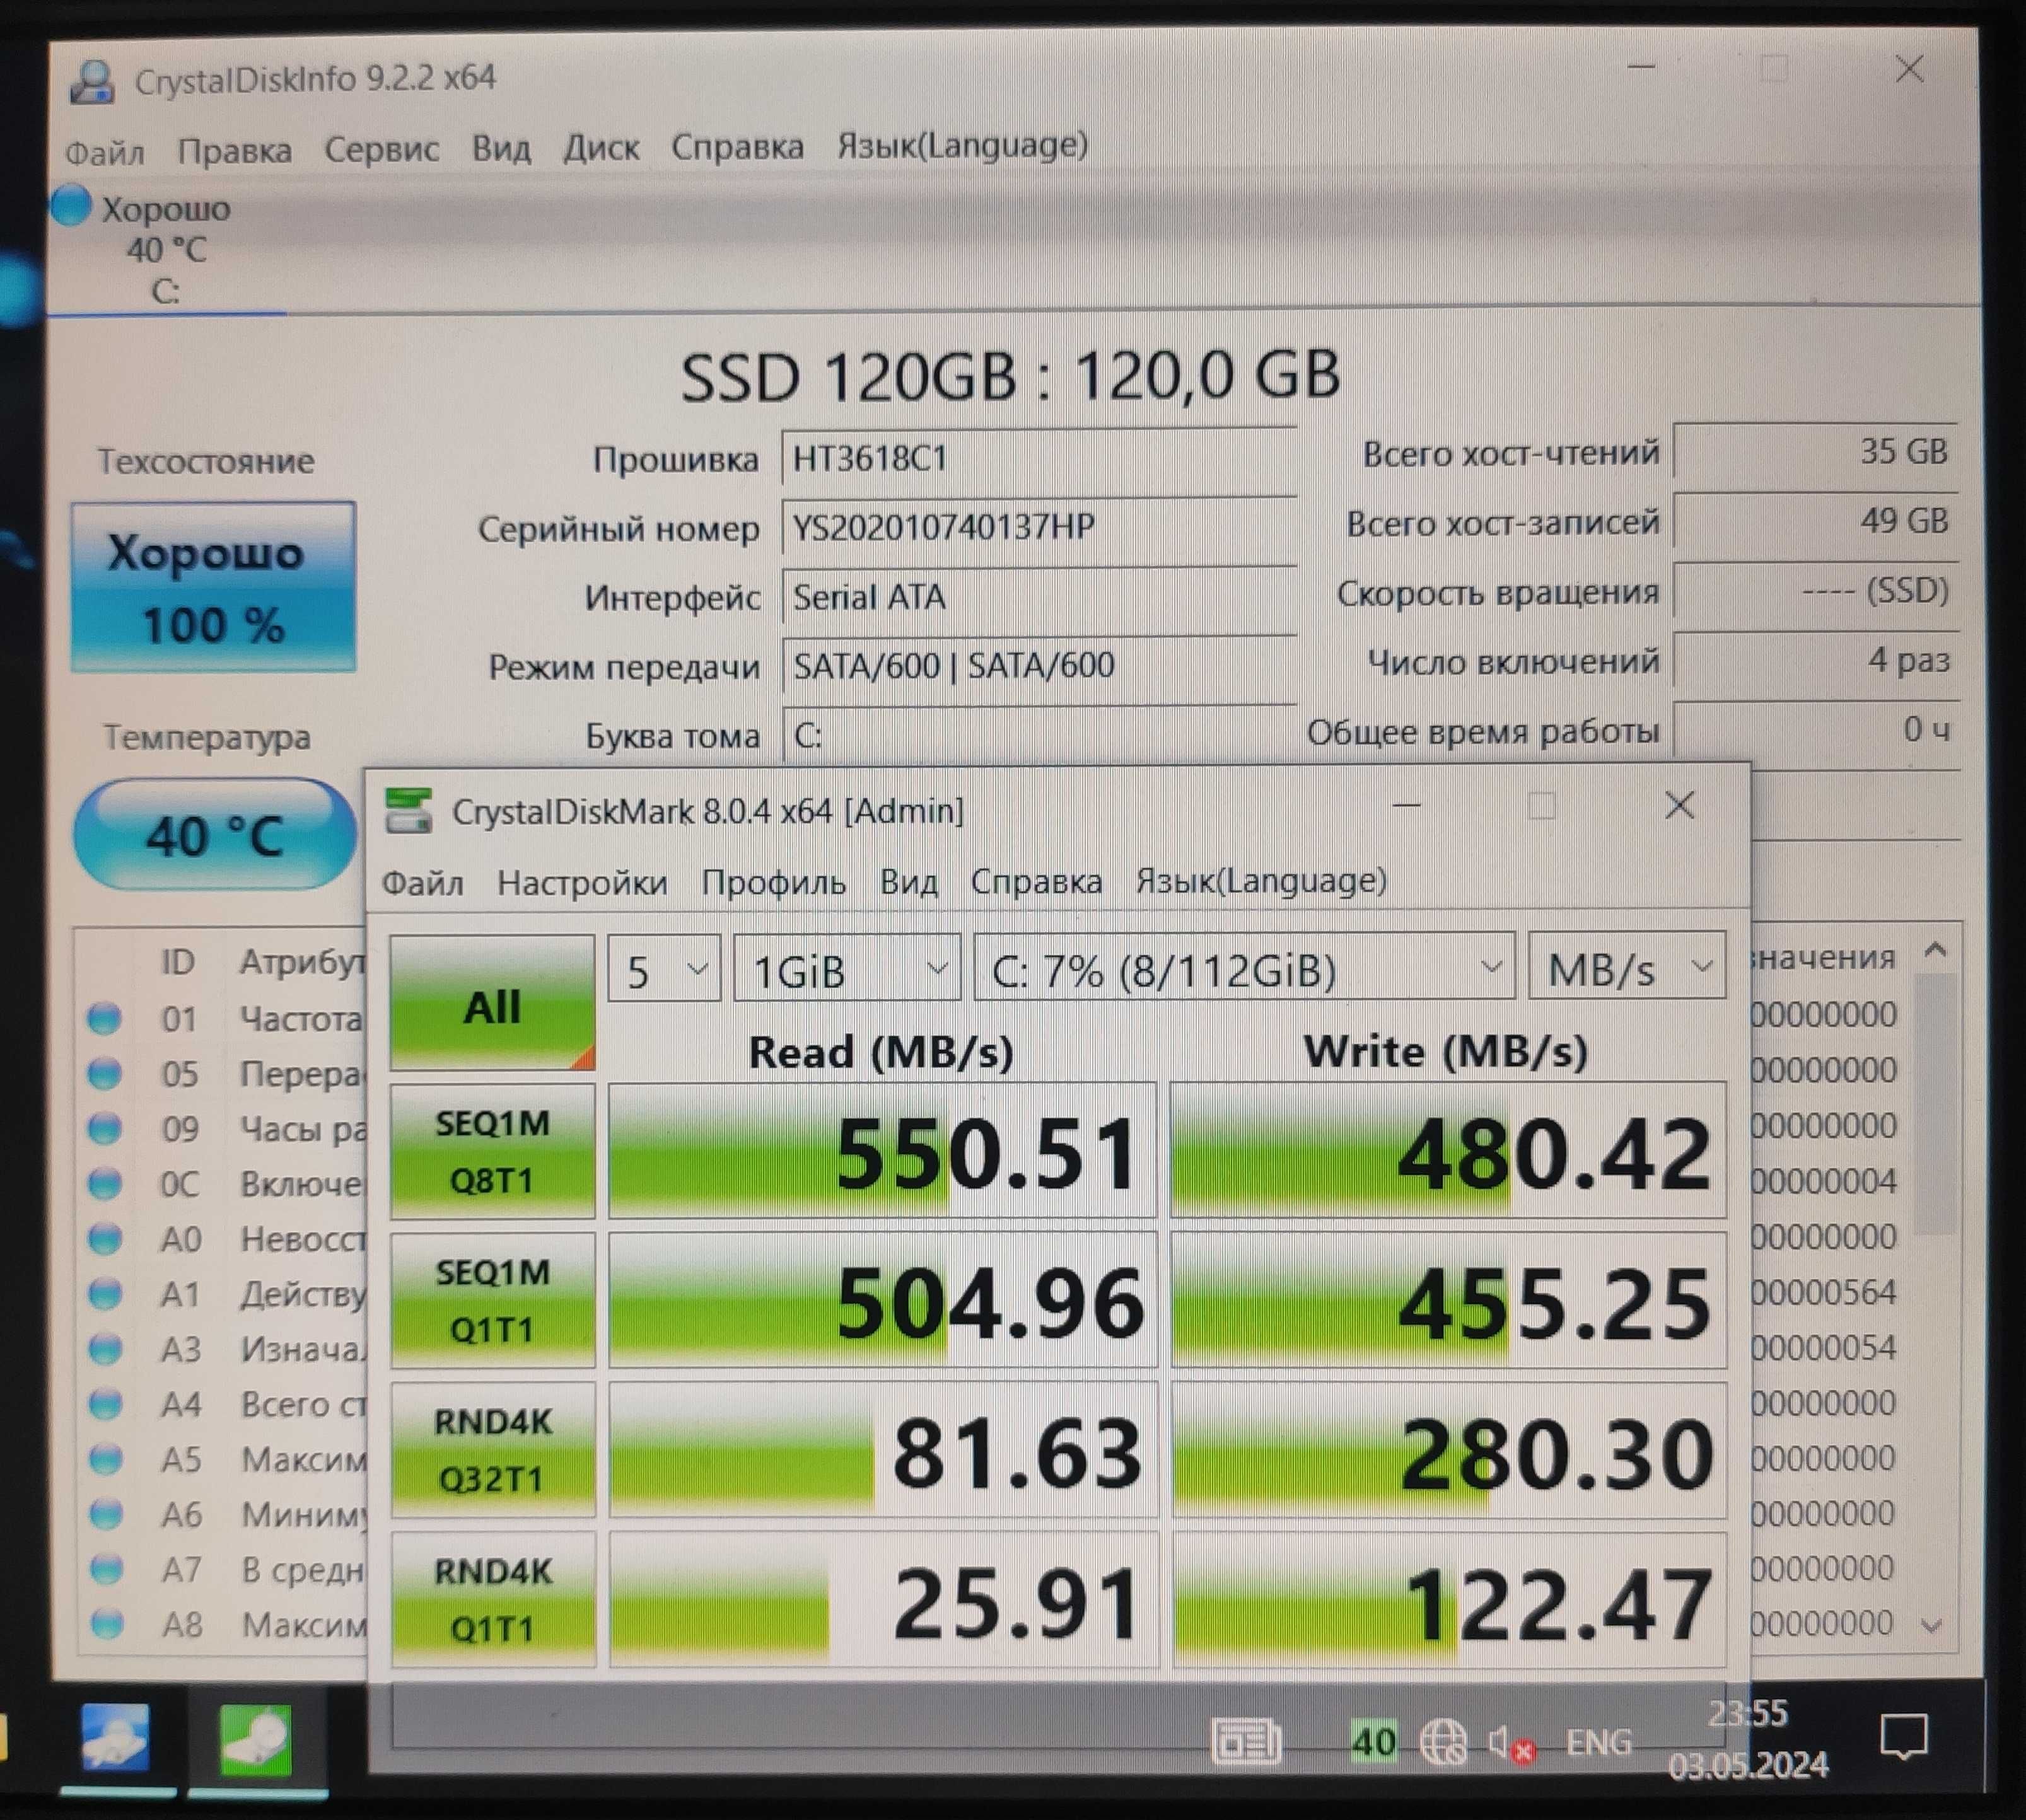Screen dimensions: 2026x1820
Task: Click the CrystalDiskMark title bar app icon
Action: [x=409, y=810]
